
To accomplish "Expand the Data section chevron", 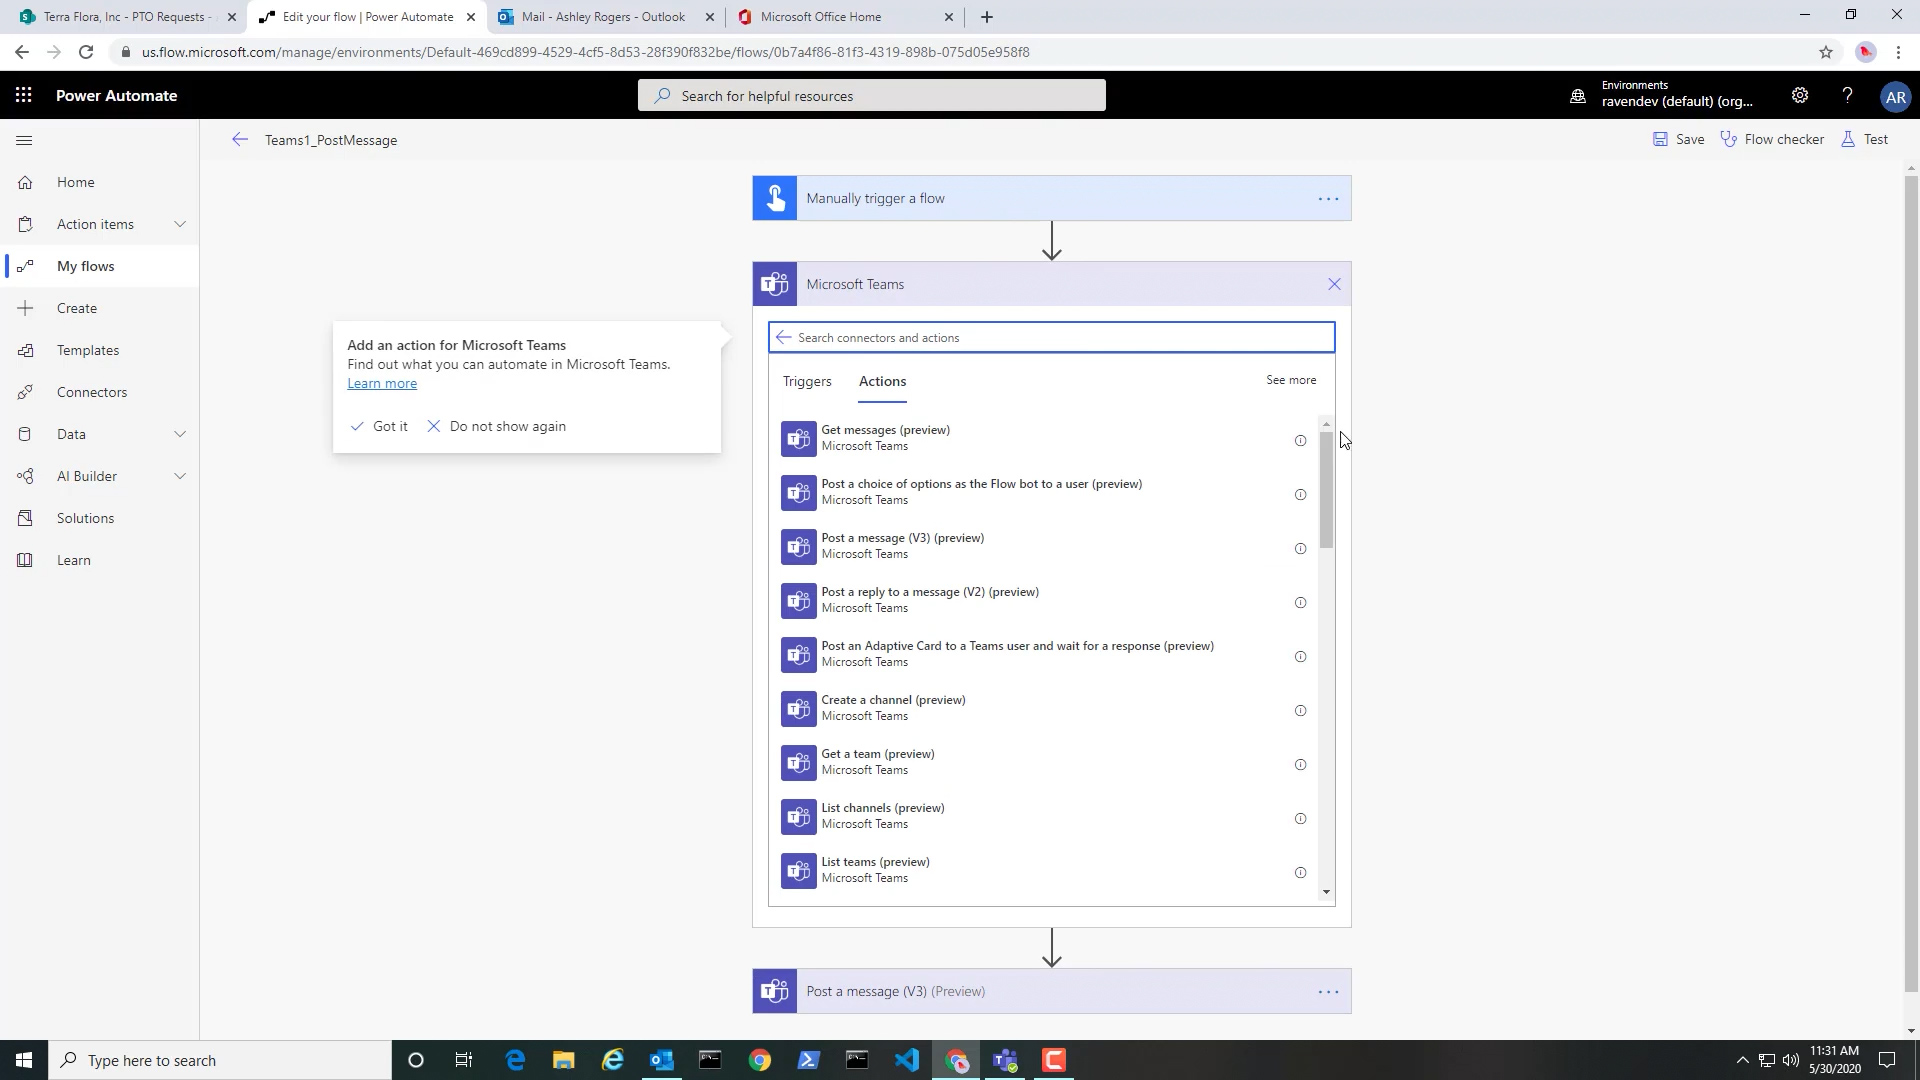I will click(180, 434).
